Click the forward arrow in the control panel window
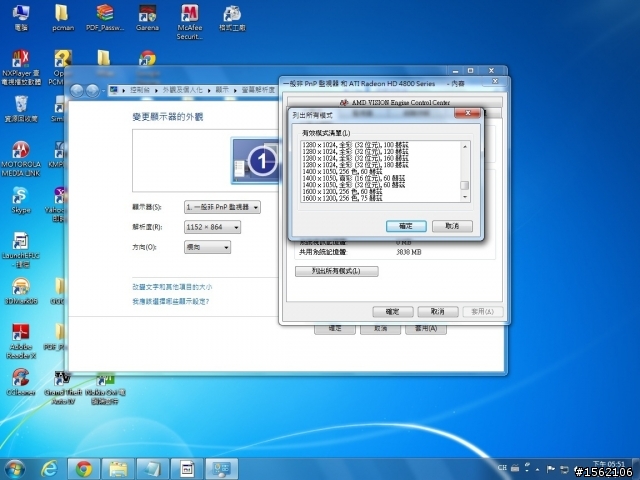 pyautogui.click(x=92, y=90)
